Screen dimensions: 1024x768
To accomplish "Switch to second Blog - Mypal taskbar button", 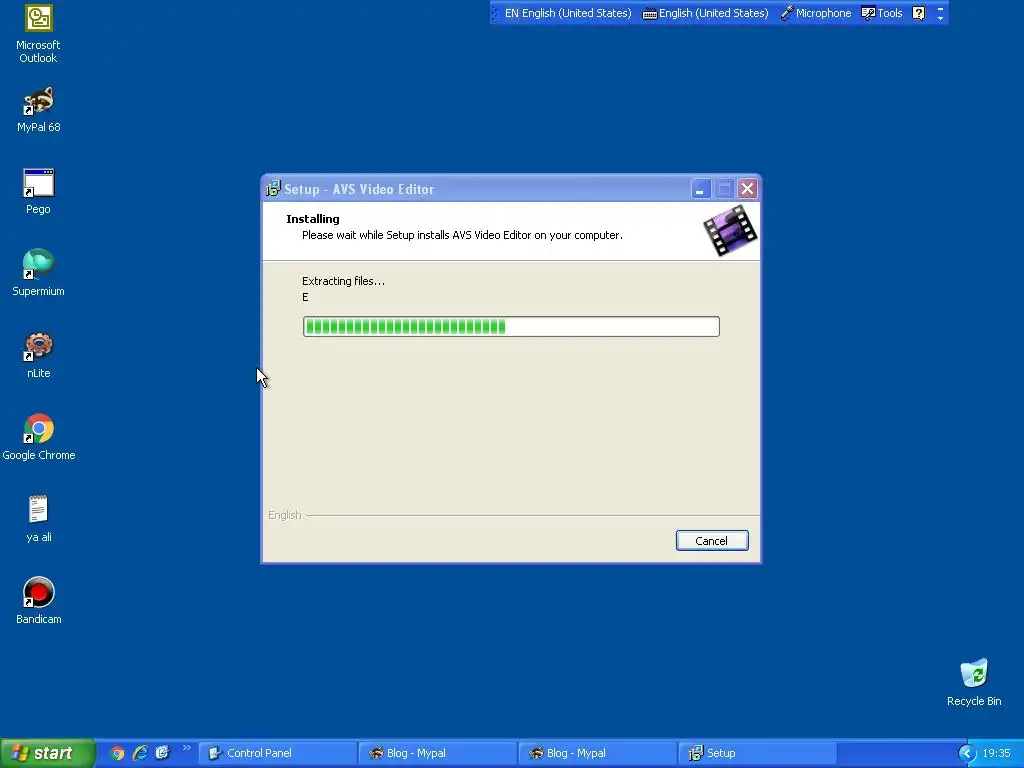I will tap(598, 753).
